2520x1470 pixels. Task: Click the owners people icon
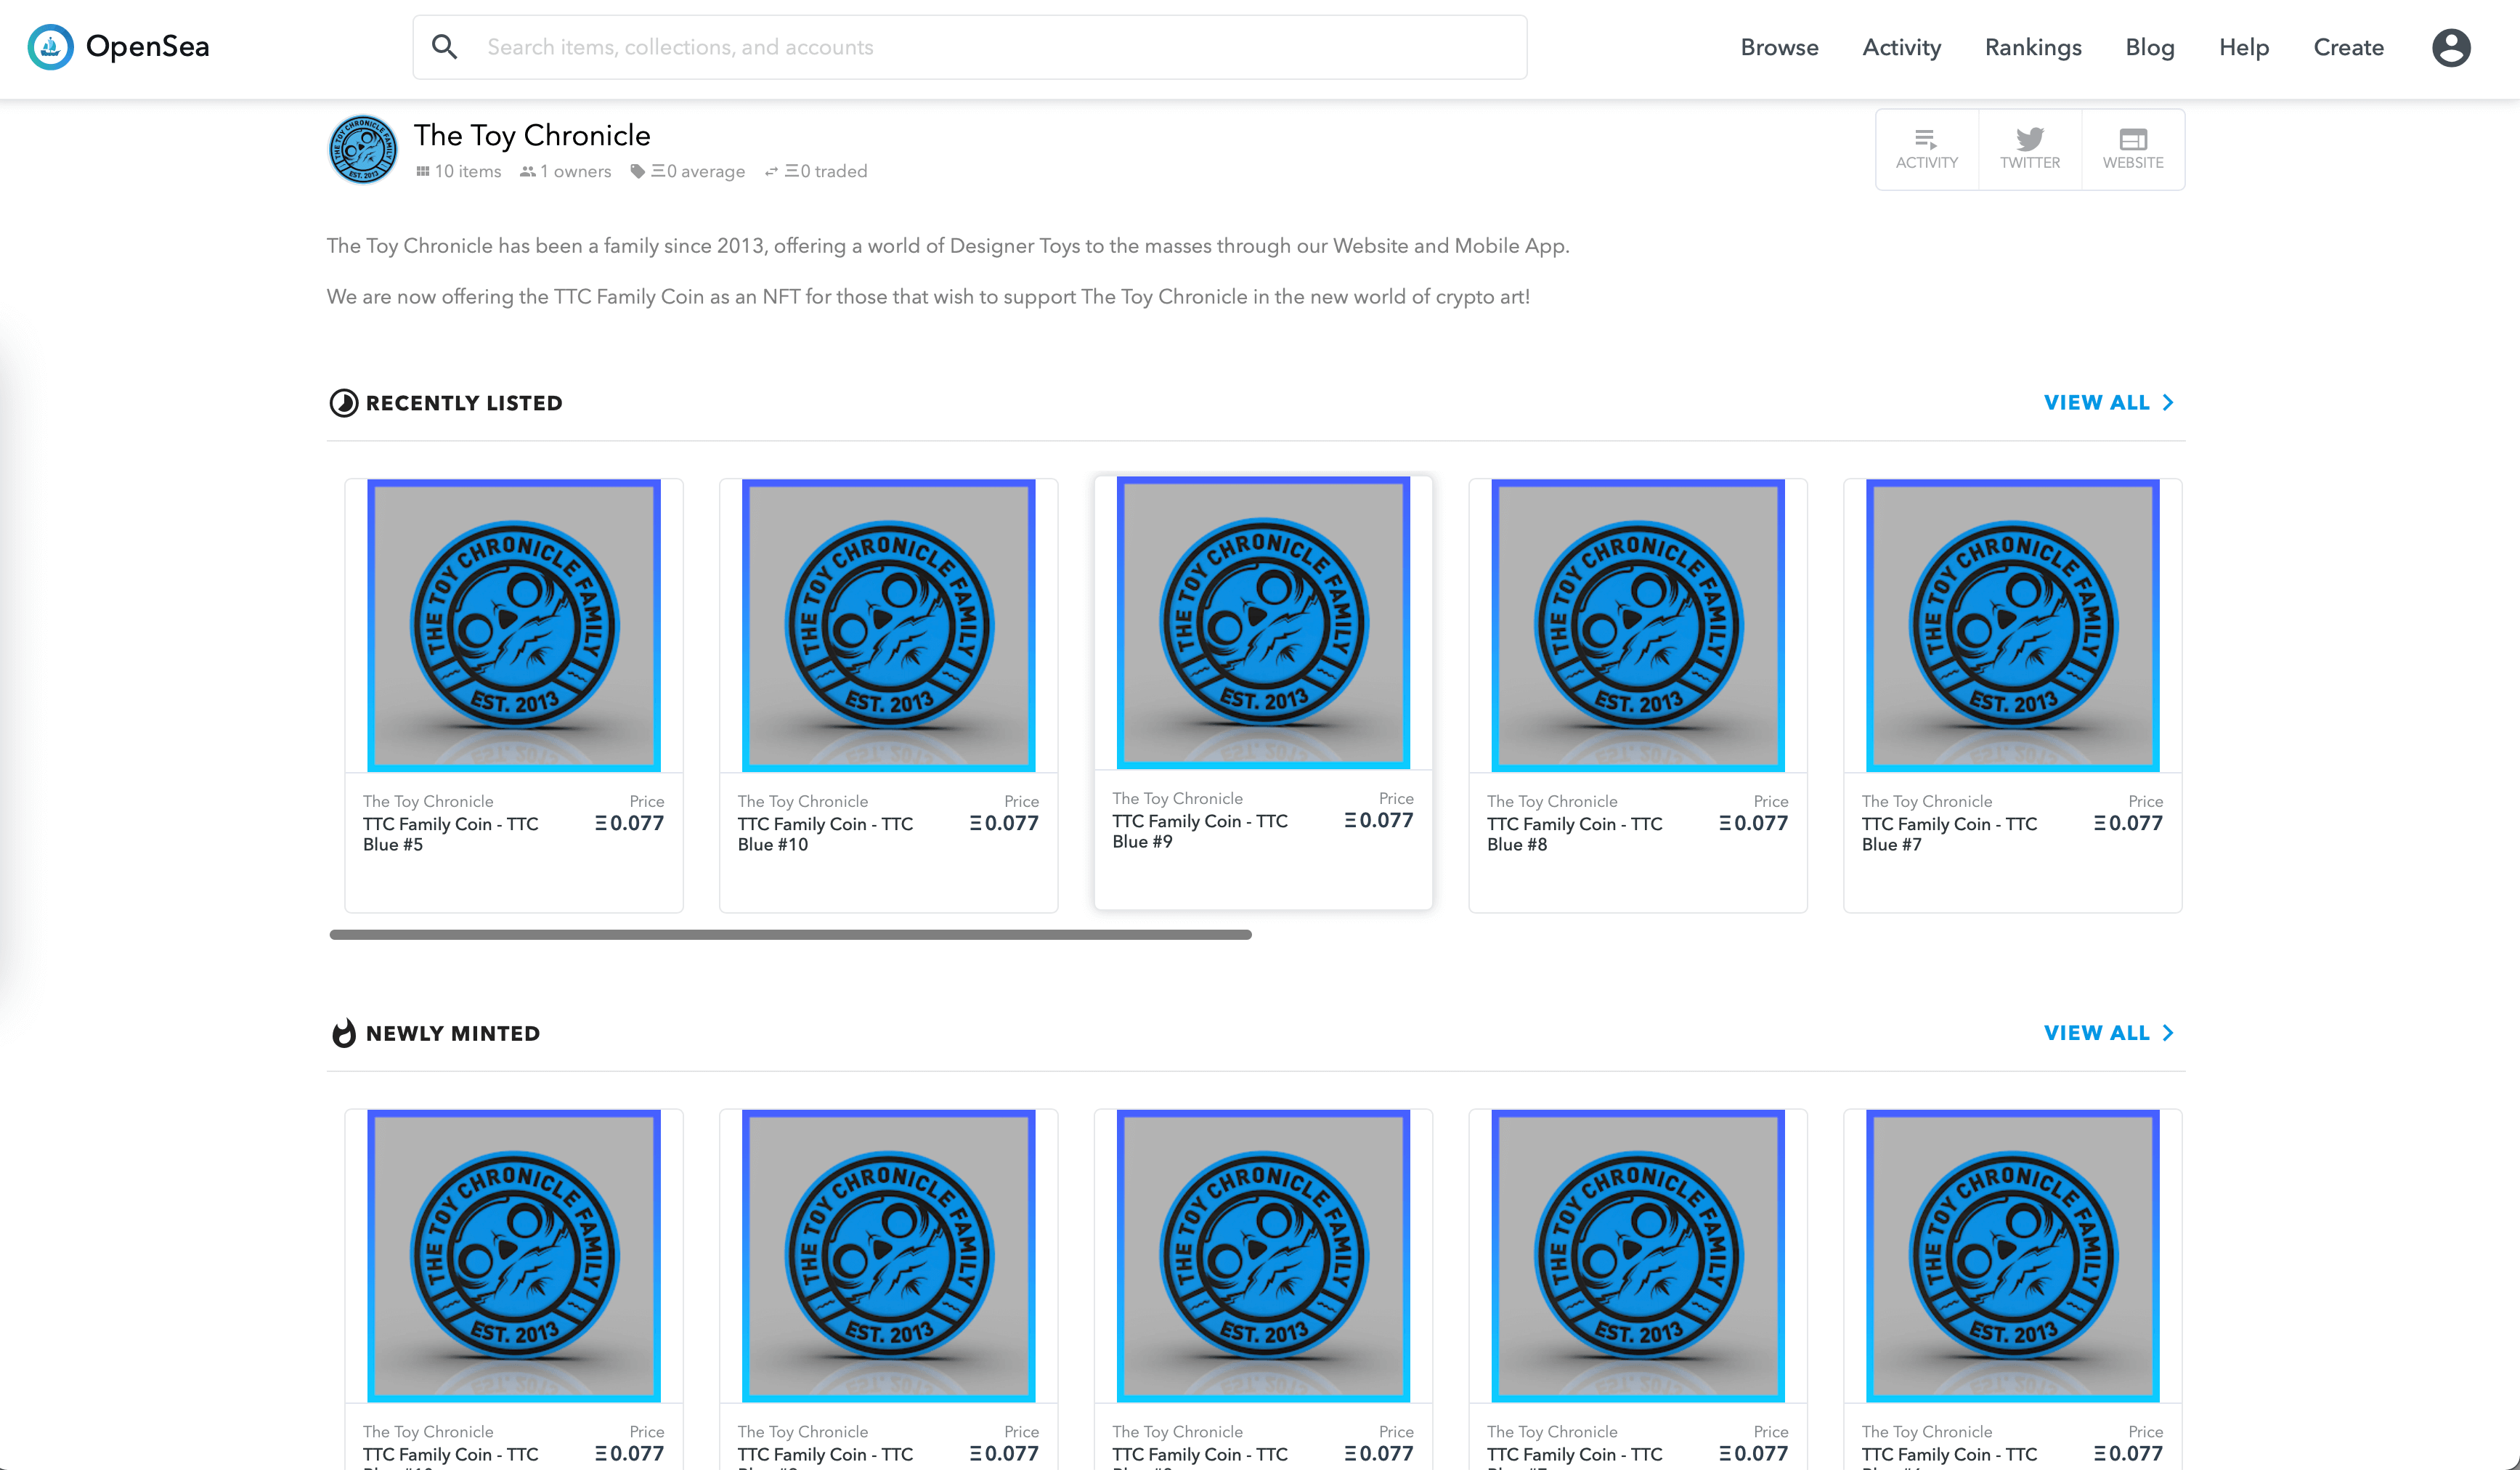tap(528, 171)
